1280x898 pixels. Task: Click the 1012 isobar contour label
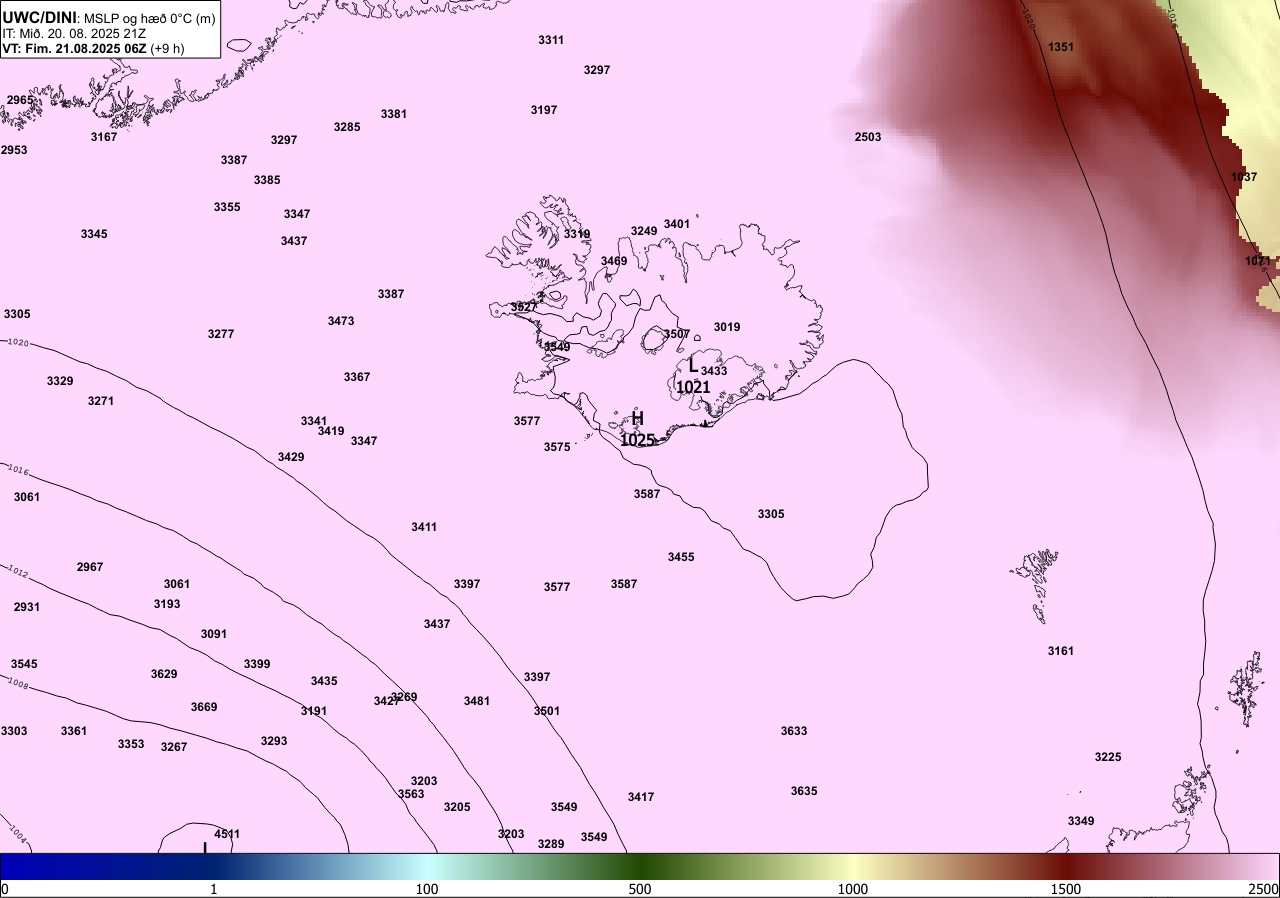pyautogui.click(x=17, y=572)
